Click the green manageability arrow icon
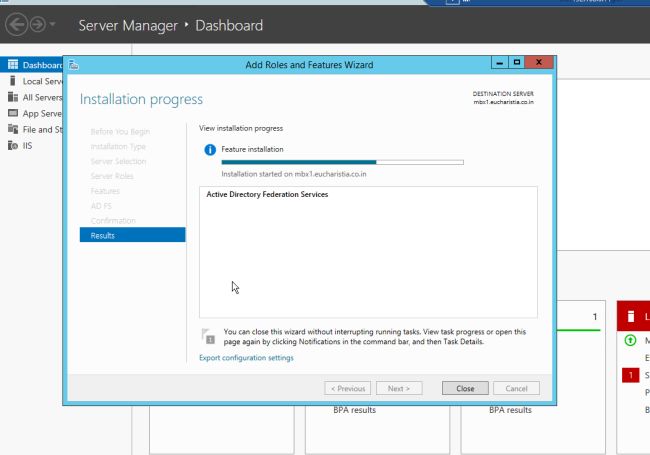Image resolution: width=650 pixels, height=455 pixels. [630, 341]
